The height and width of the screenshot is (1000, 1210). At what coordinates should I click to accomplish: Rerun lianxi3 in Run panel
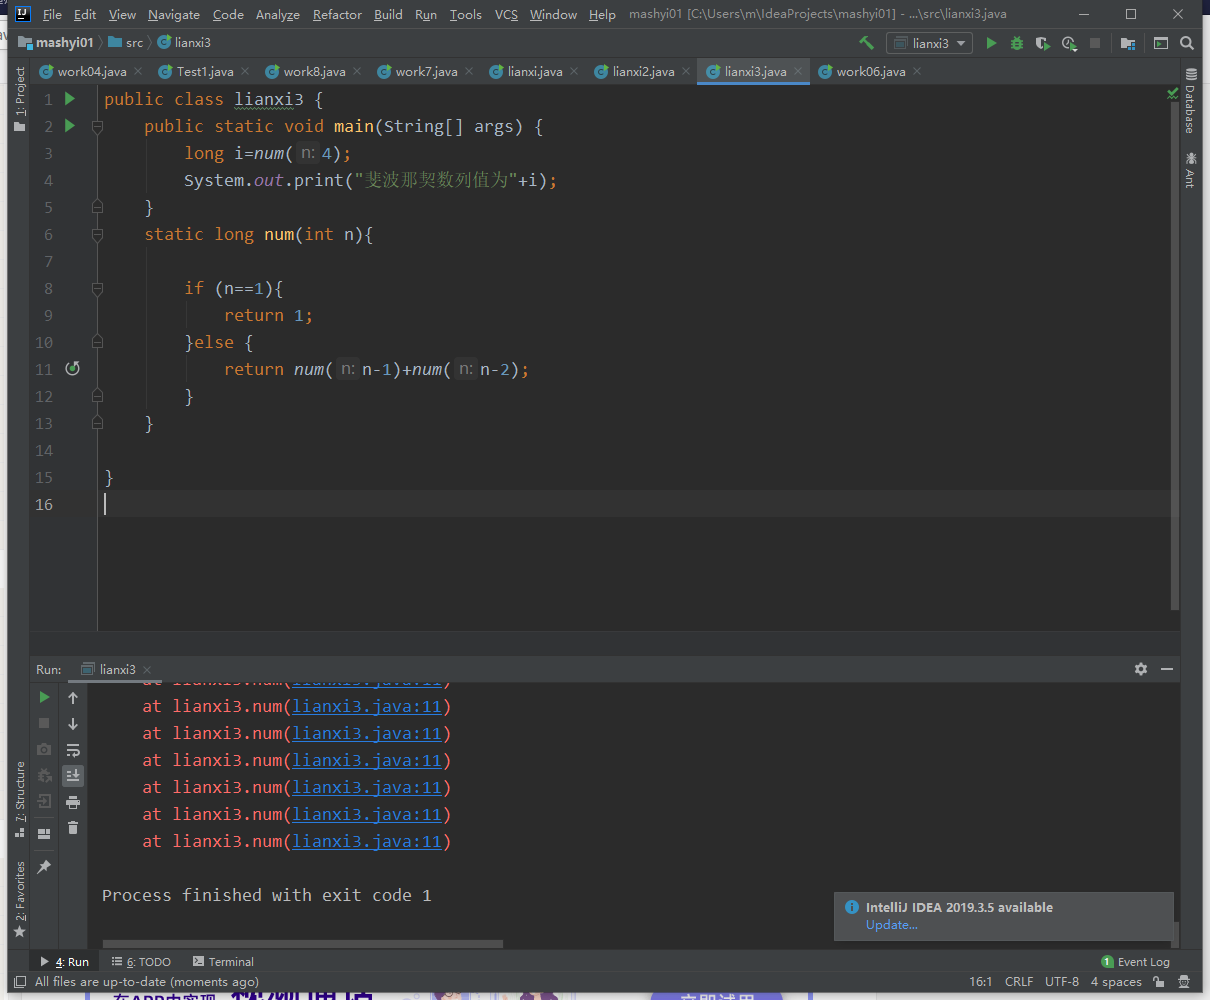[x=44, y=697]
